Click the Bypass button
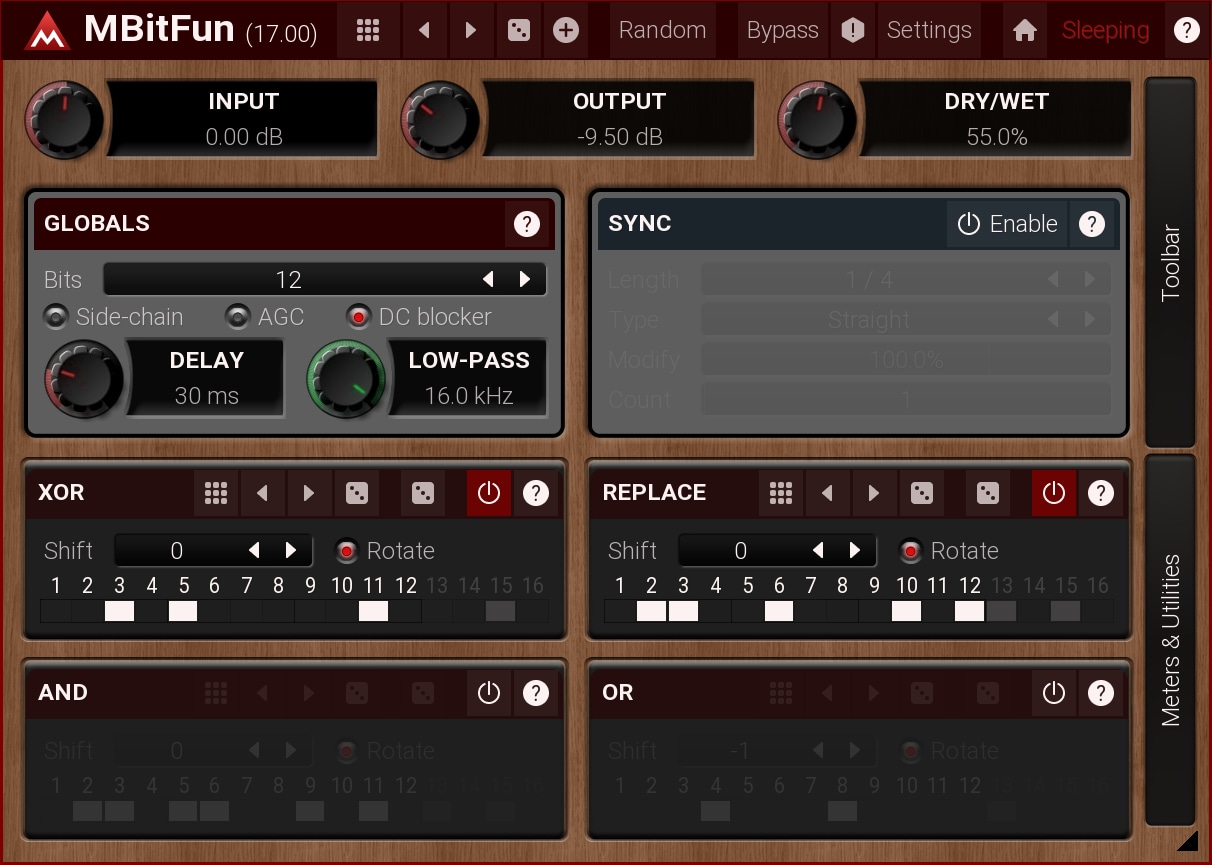Image resolution: width=1212 pixels, height=865 pixels. coord(782,30)
